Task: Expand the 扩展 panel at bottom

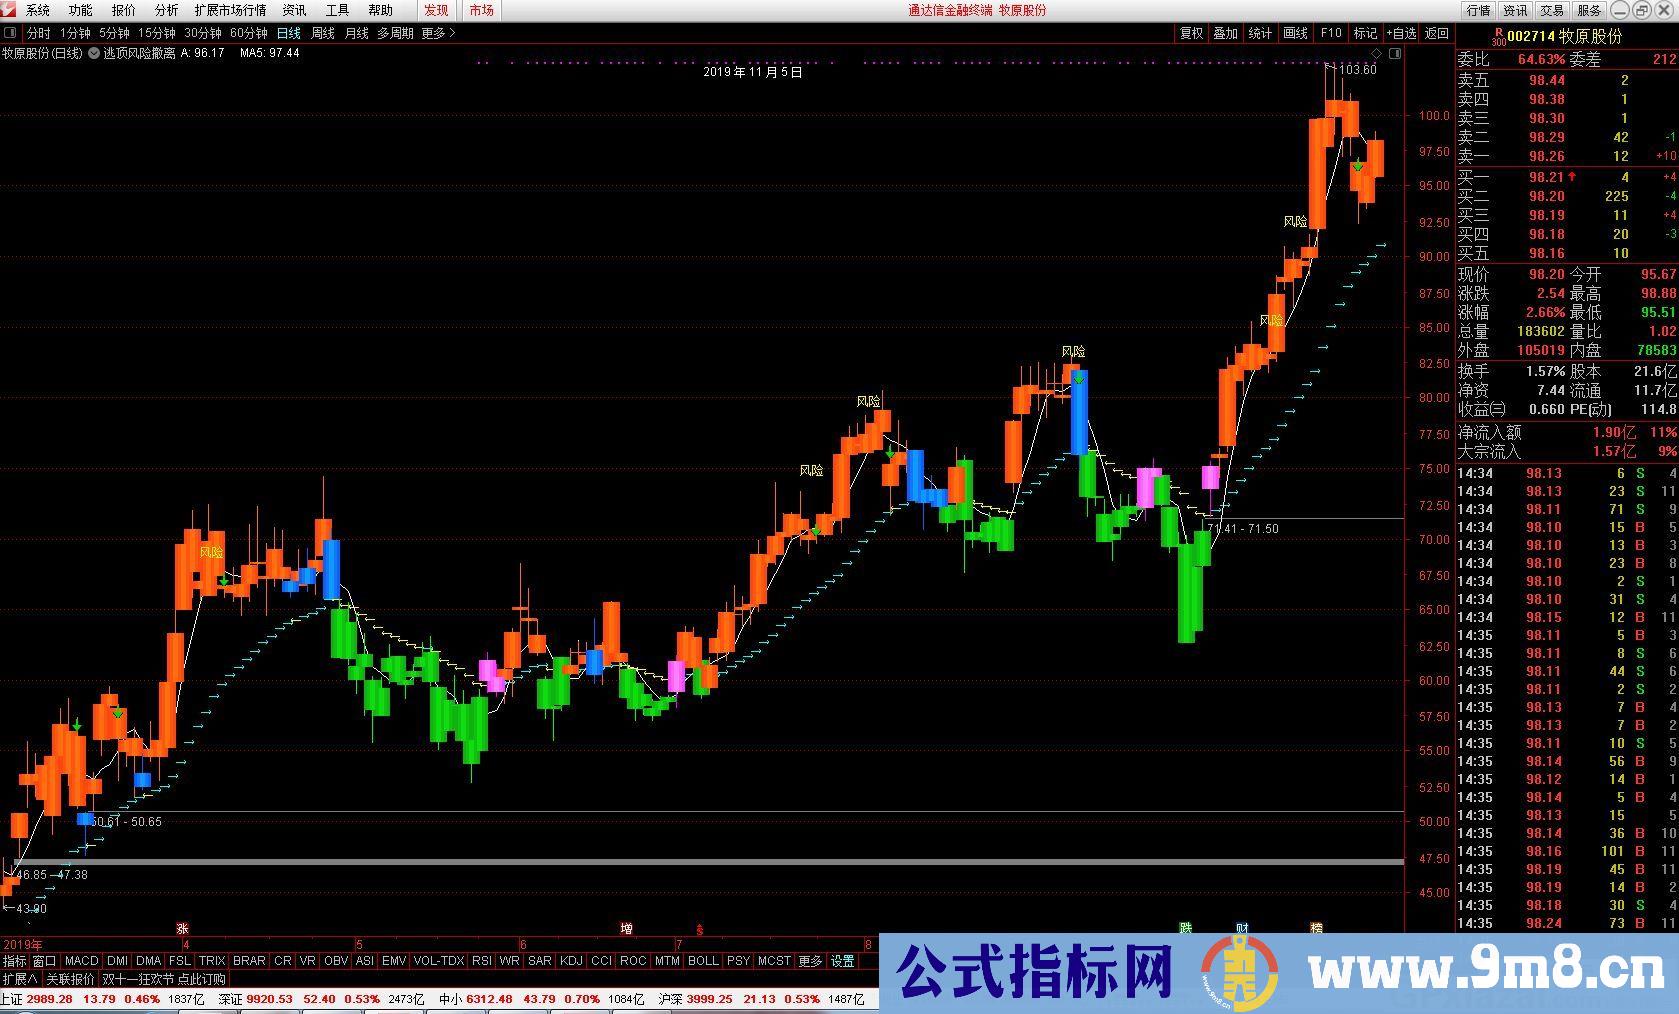Action: tap(20, 979)
